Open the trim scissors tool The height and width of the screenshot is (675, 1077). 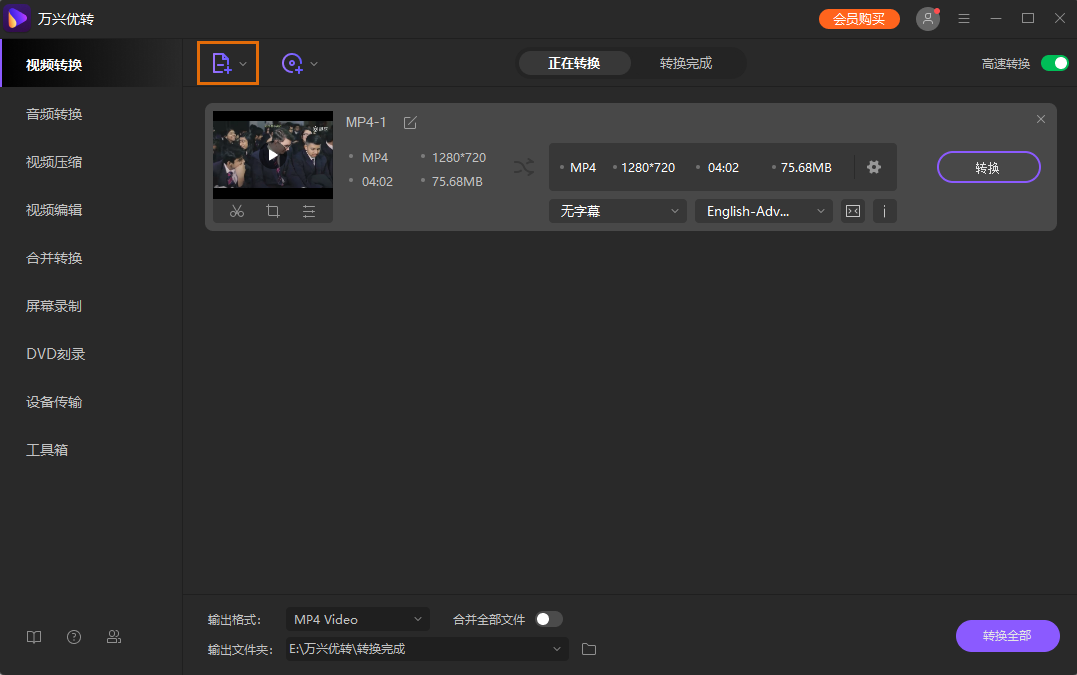pos(237,211)
